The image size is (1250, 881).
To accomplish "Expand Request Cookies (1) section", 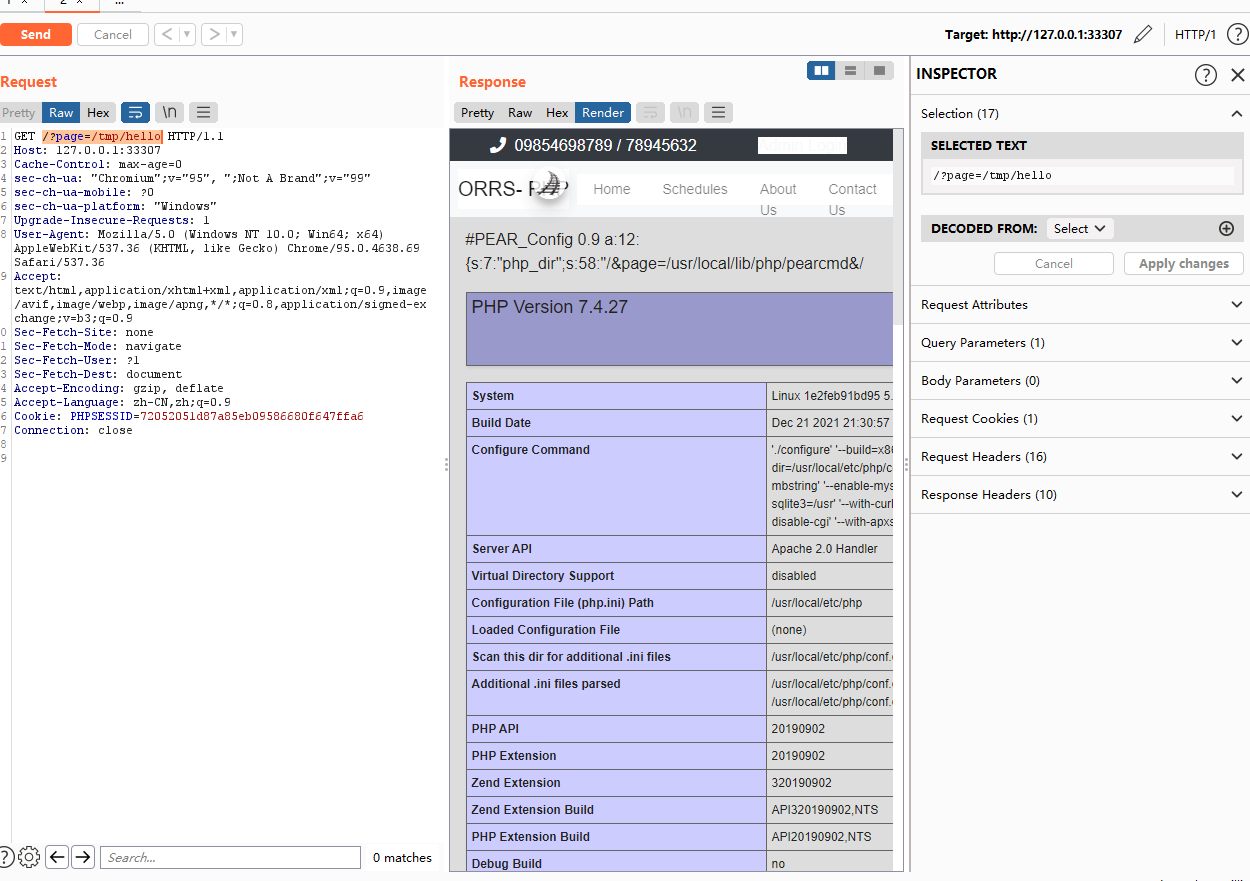I will [x=1080, y=419].
